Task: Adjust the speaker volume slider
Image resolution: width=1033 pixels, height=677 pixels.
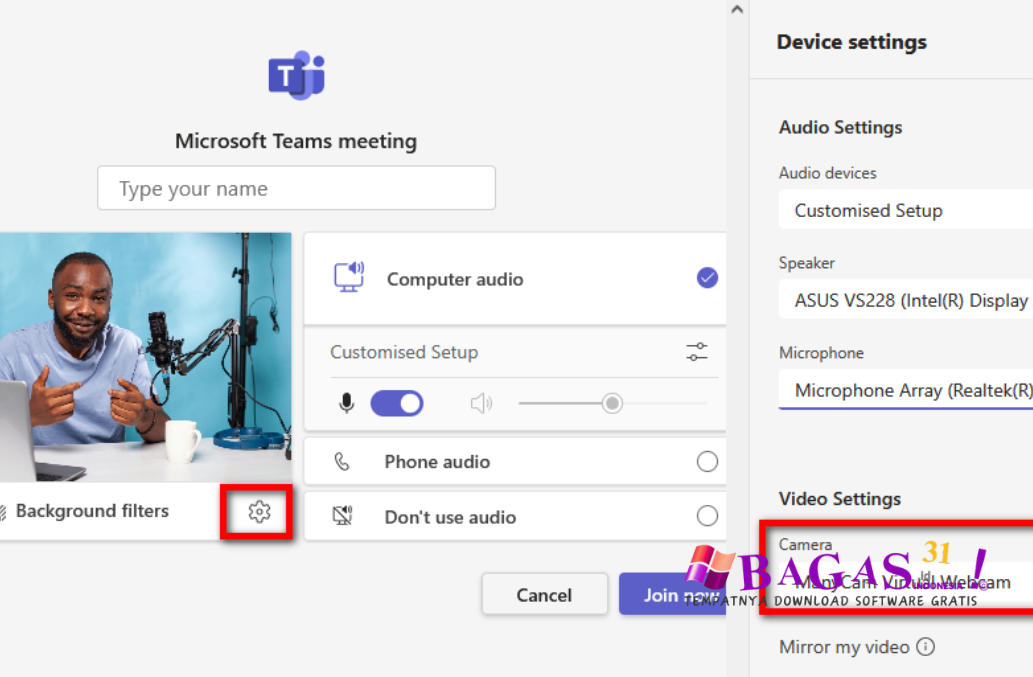Action: pyautogui.click(x=613, y=403)
